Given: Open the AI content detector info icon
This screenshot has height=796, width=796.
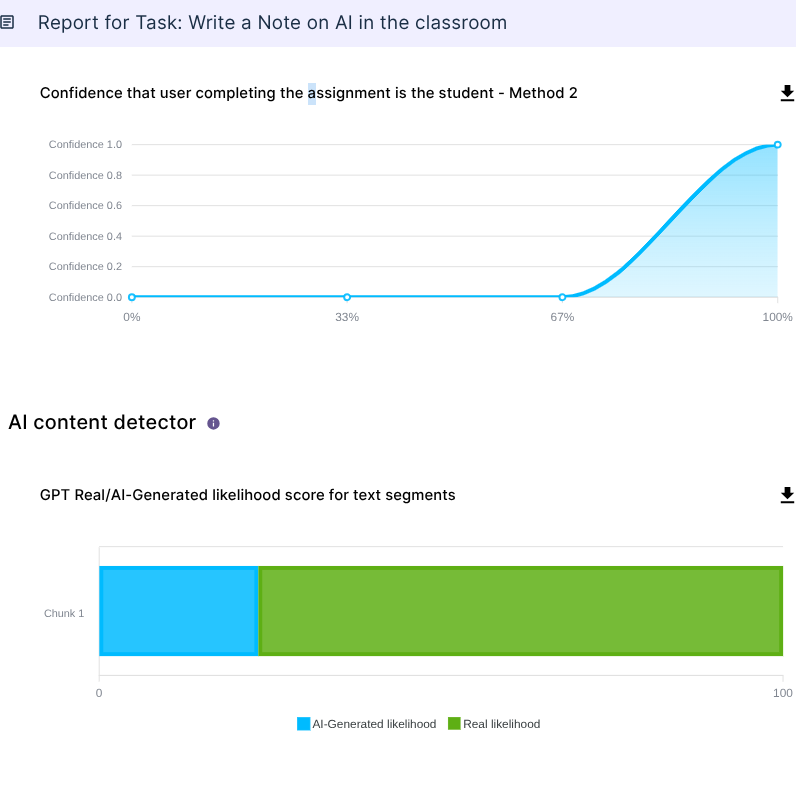Looking at the screenshot, I should click(x=213, y=423).
